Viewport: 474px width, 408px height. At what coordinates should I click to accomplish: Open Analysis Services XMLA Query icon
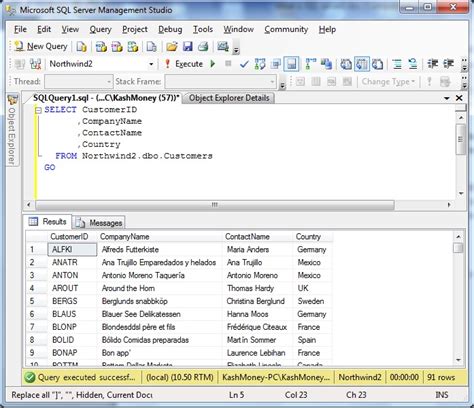(x=133, y=47)
